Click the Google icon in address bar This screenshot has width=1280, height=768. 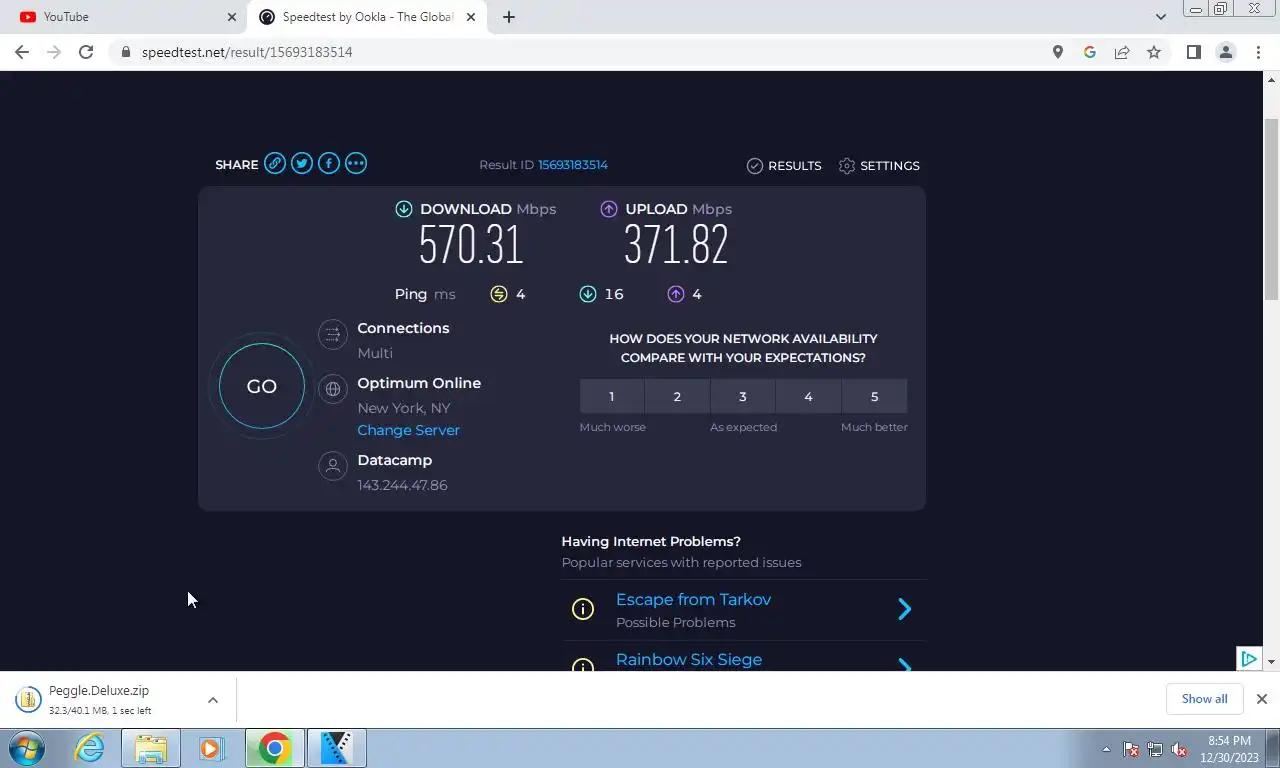click(1090, 52)
